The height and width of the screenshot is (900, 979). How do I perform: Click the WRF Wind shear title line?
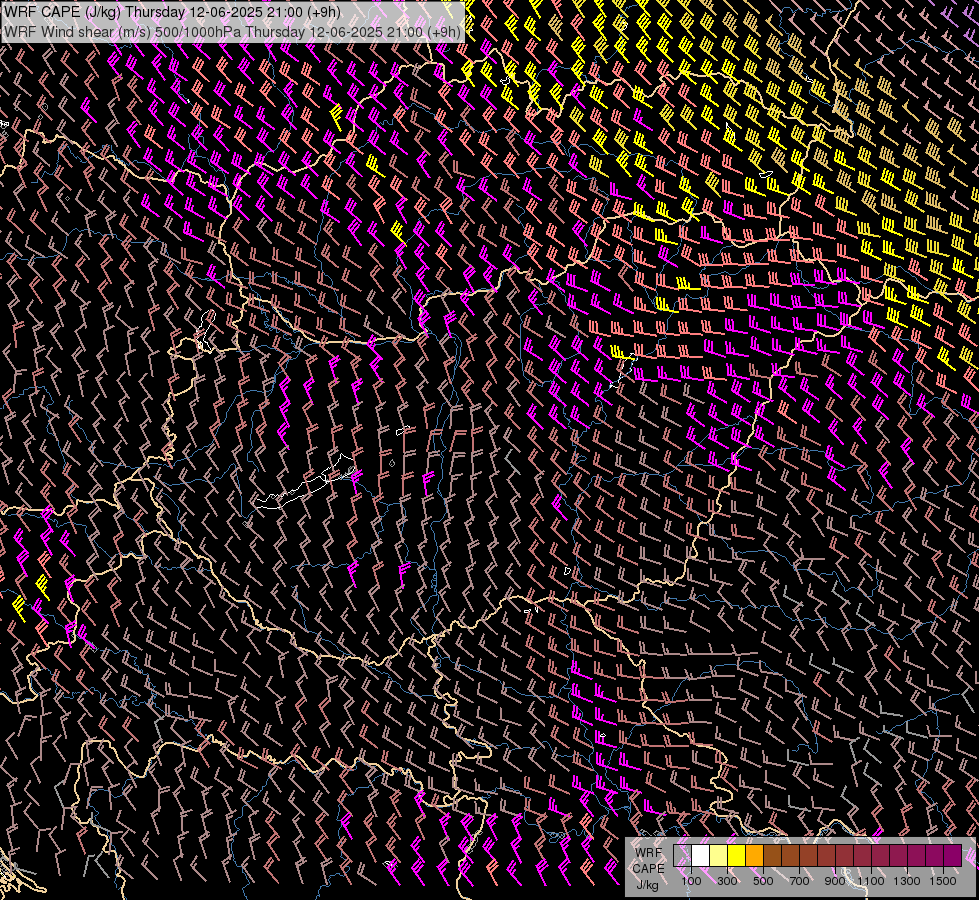(x=232, y=32)
